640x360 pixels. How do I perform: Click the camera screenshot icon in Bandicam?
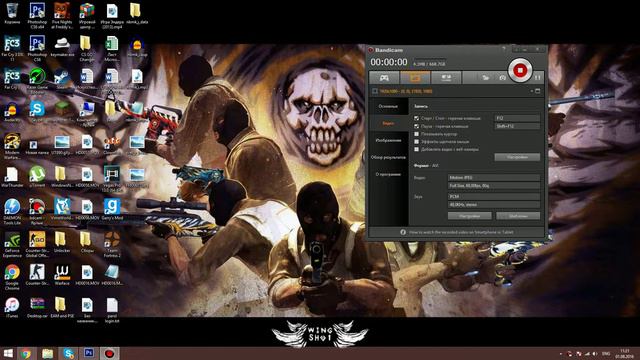(502, 78)
